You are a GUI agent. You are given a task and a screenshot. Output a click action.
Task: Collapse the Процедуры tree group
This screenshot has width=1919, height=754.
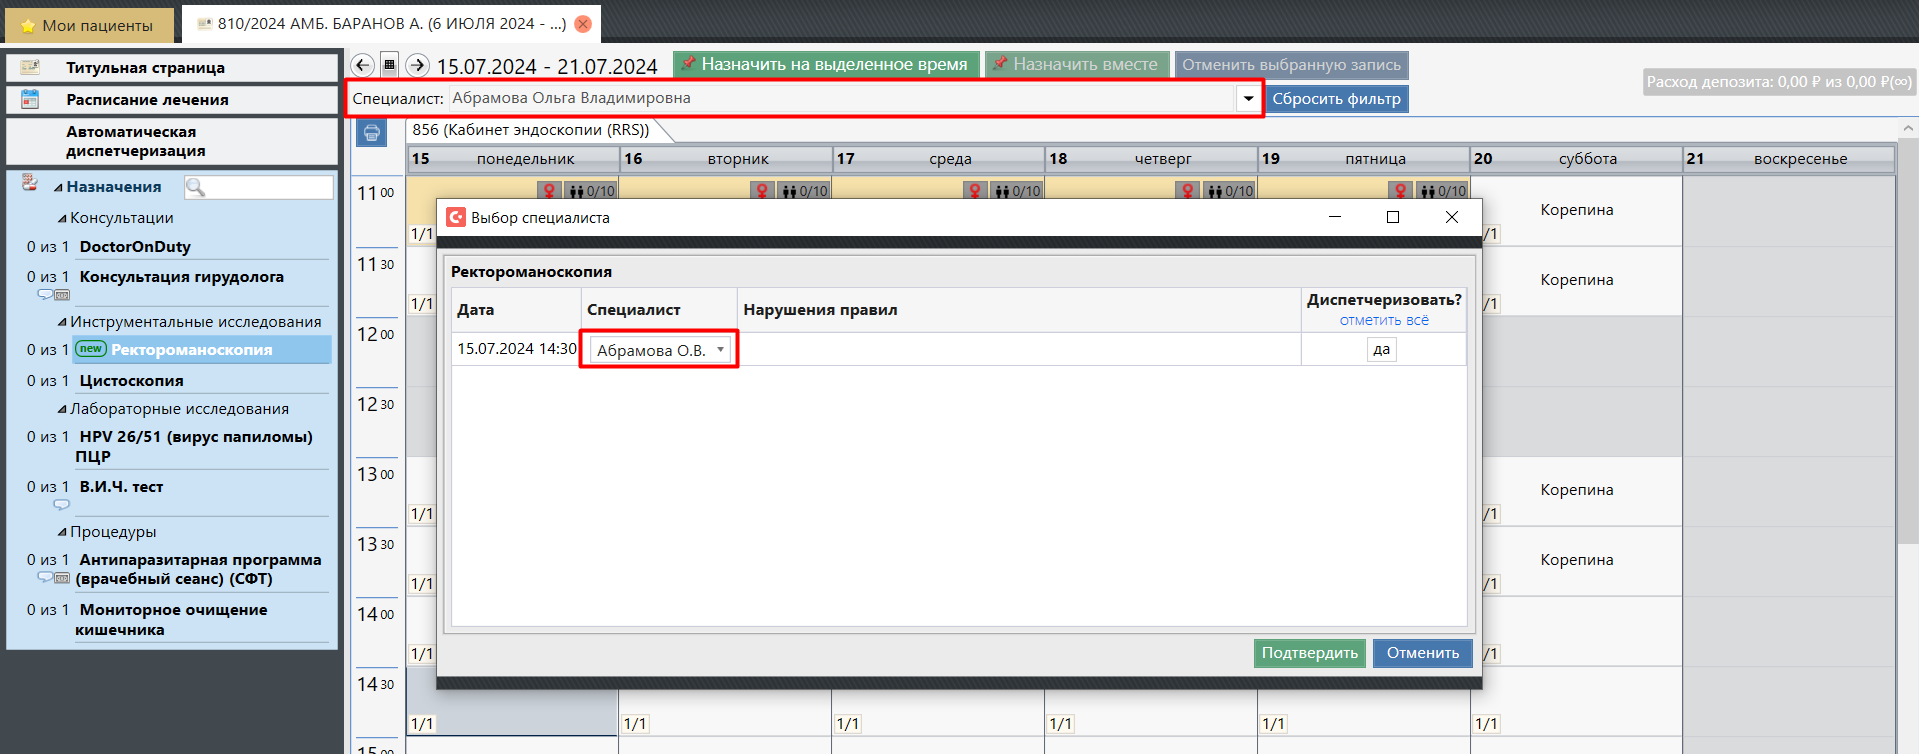click(62, 532)
